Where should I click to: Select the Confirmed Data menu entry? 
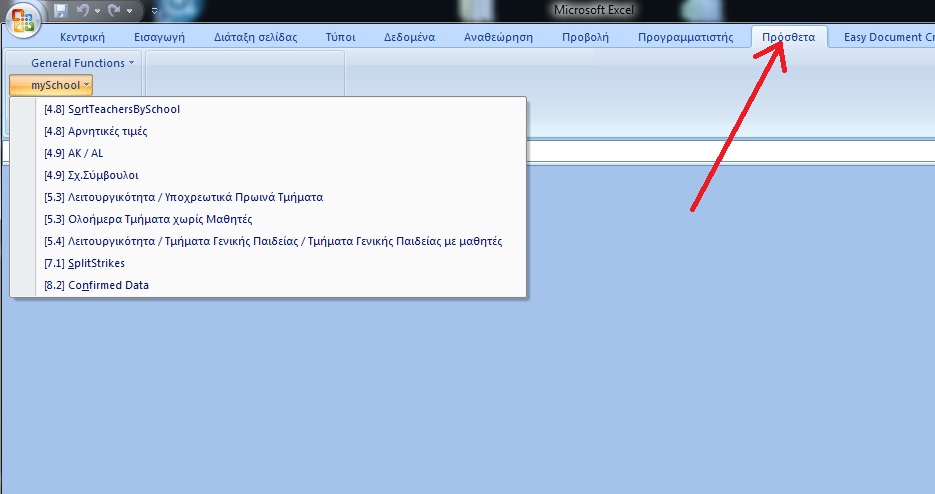click(x=96, y=285)
